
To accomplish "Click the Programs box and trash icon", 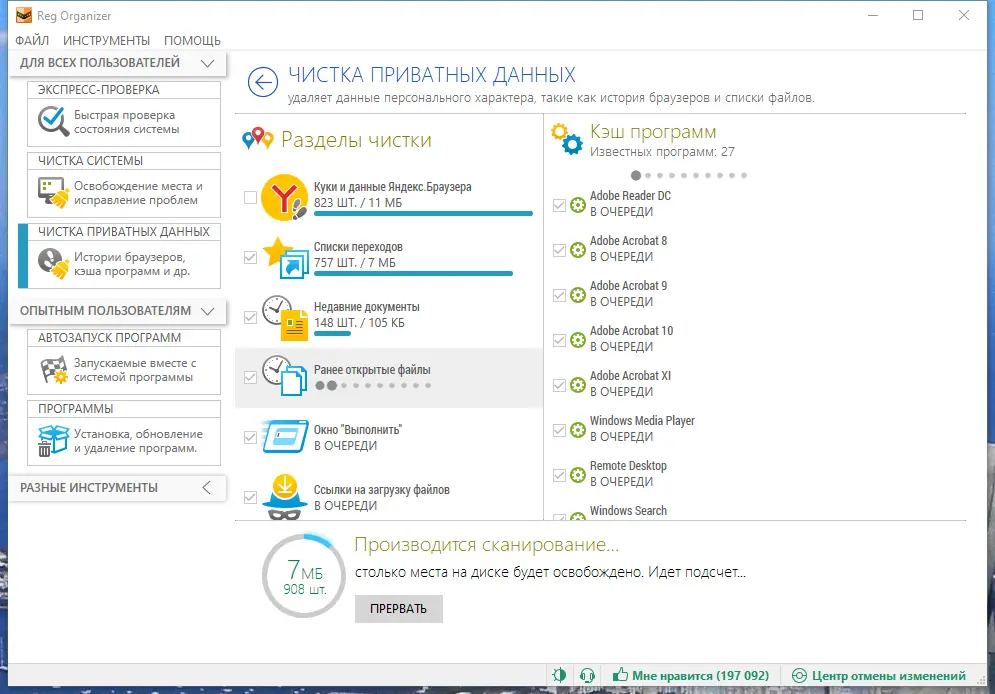I will 53,441.
